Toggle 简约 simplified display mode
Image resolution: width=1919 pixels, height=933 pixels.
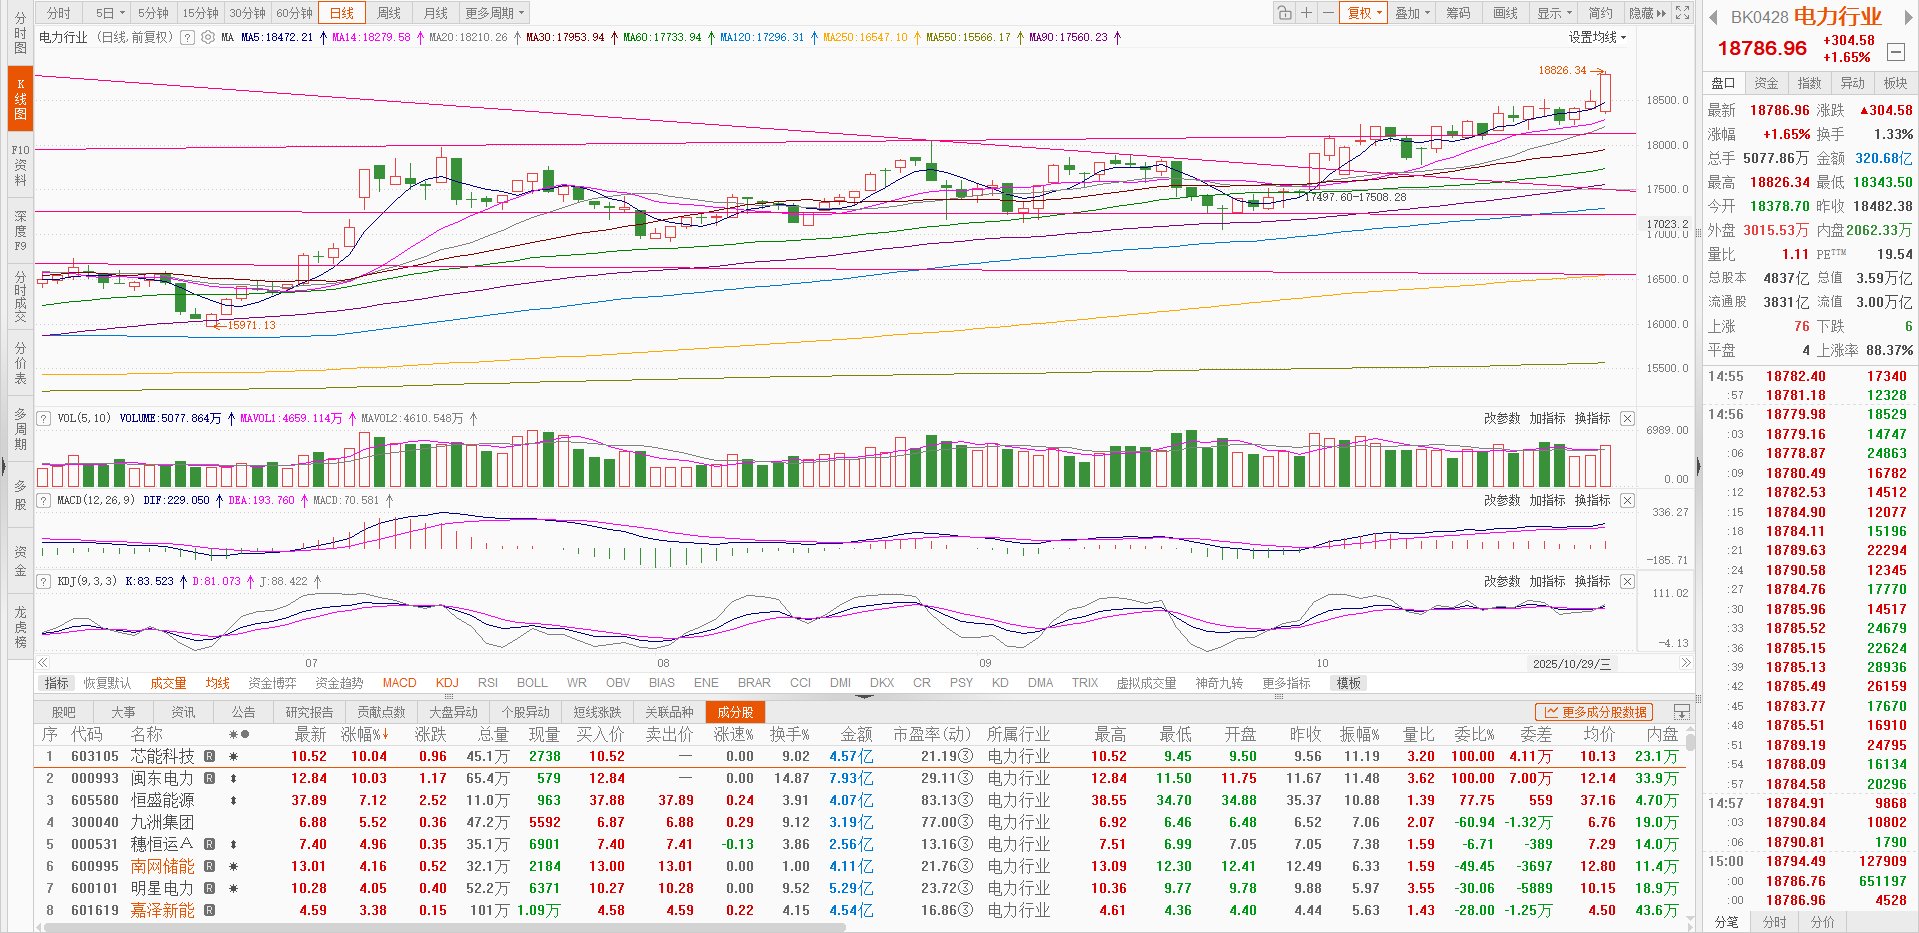coord(1598,12)
